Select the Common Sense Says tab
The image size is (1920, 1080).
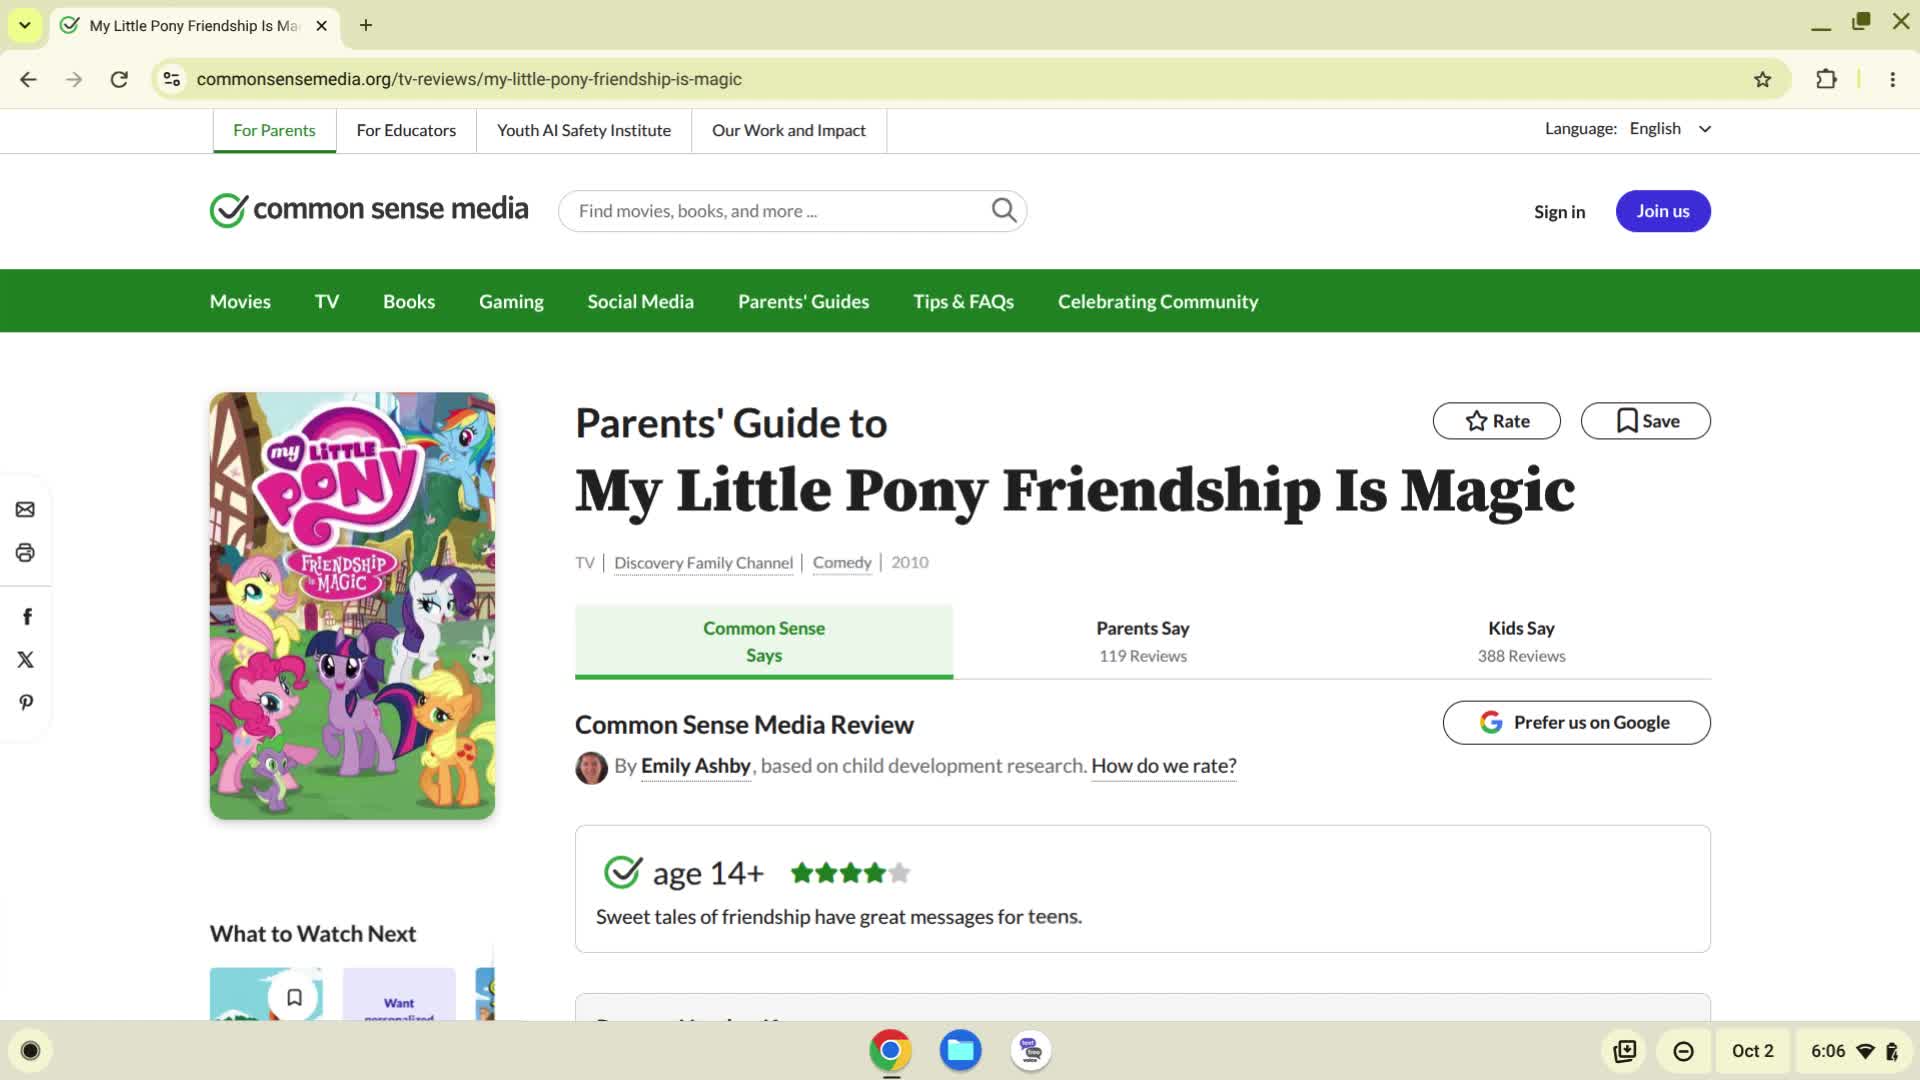tap(764, 641)
